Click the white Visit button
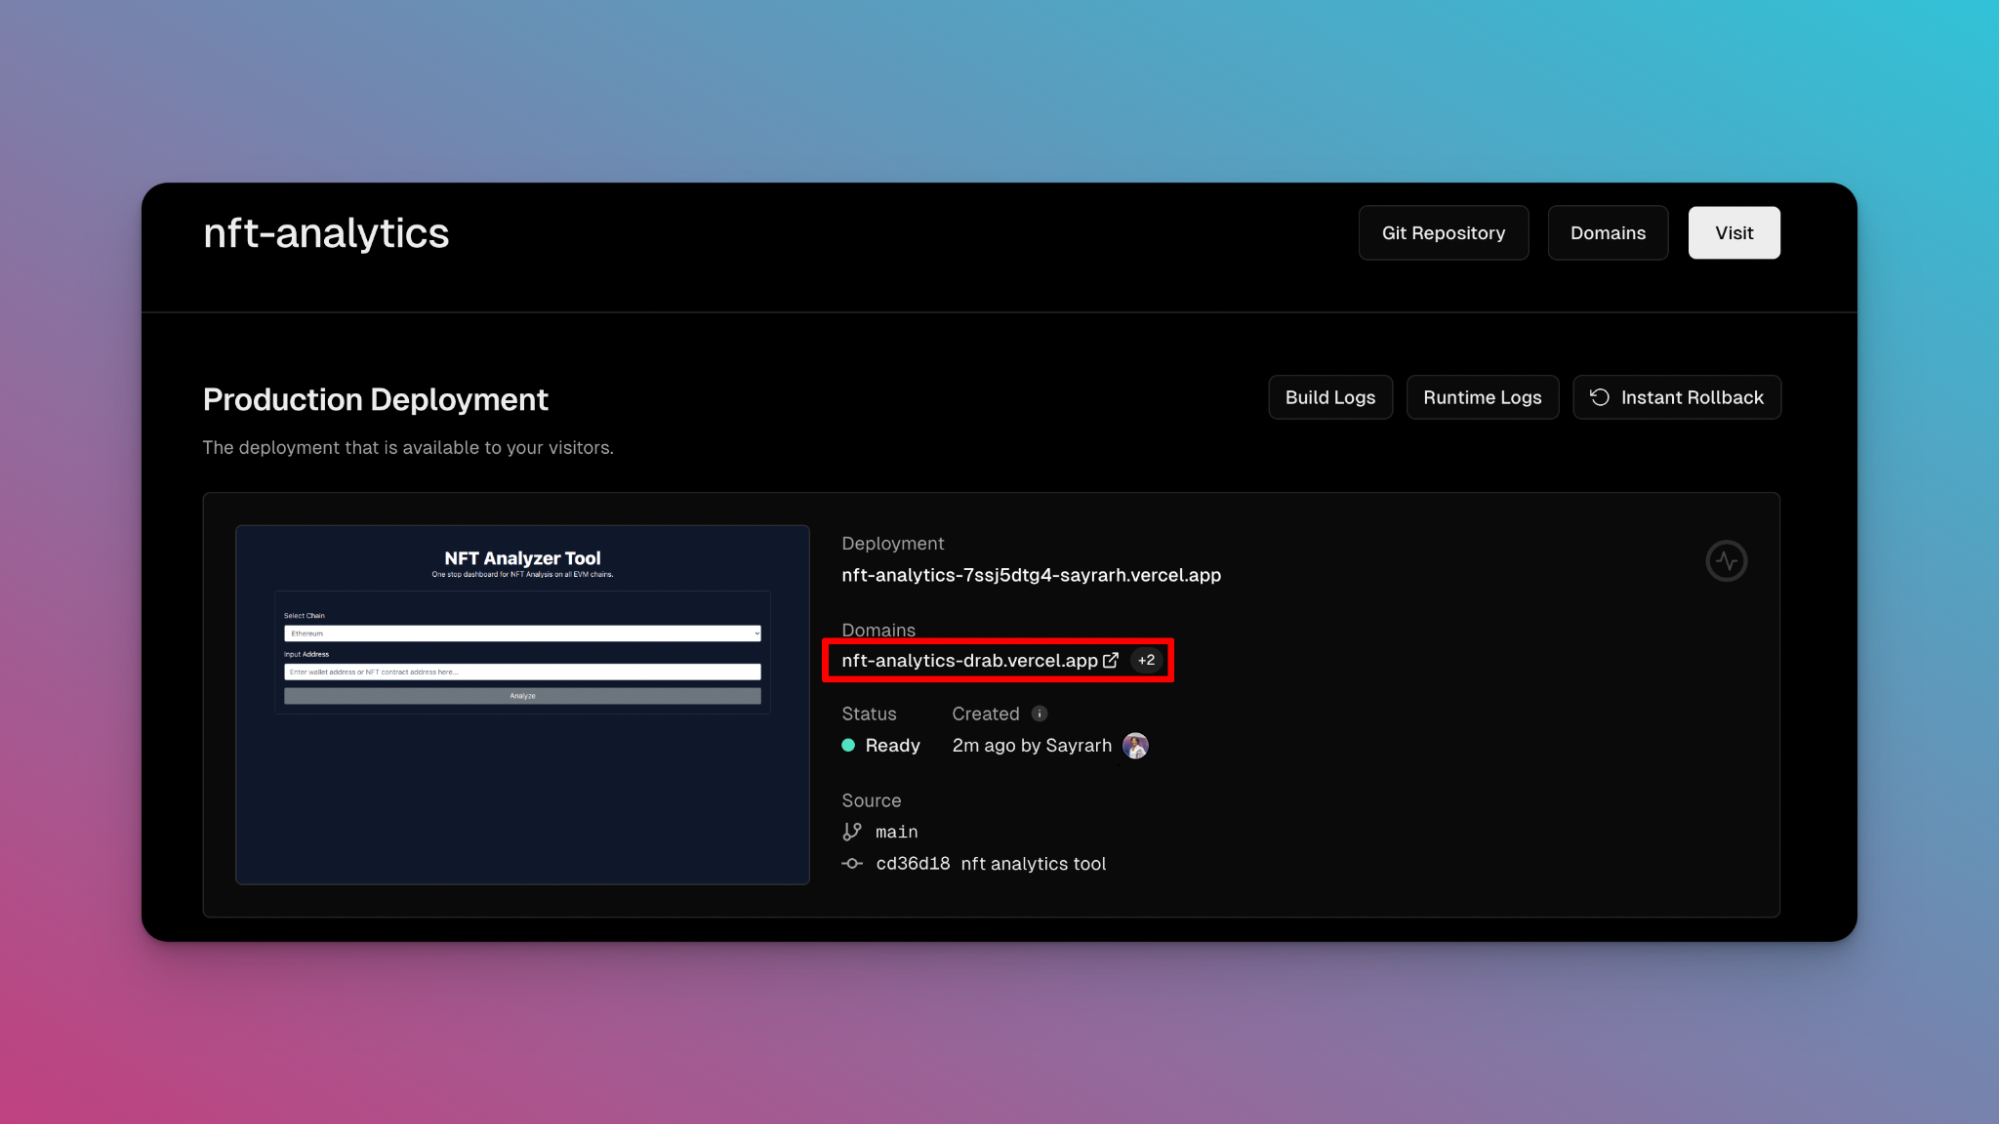The height and width of the screenshot is (1125, 1999). [1734, 233]
